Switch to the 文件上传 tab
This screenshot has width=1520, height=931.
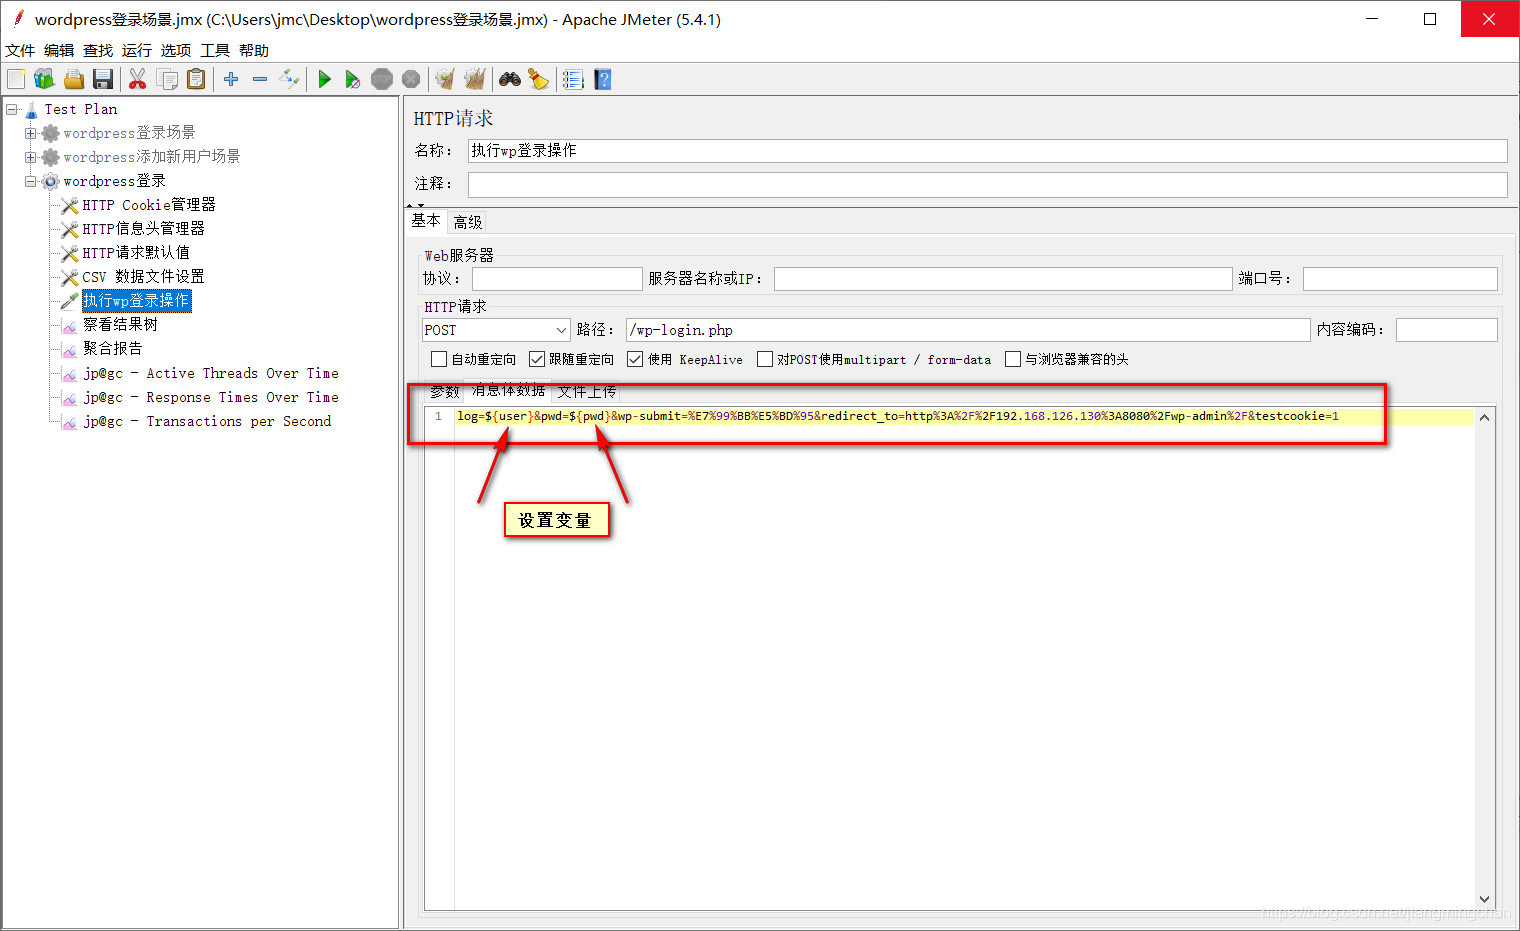(587, 391)
